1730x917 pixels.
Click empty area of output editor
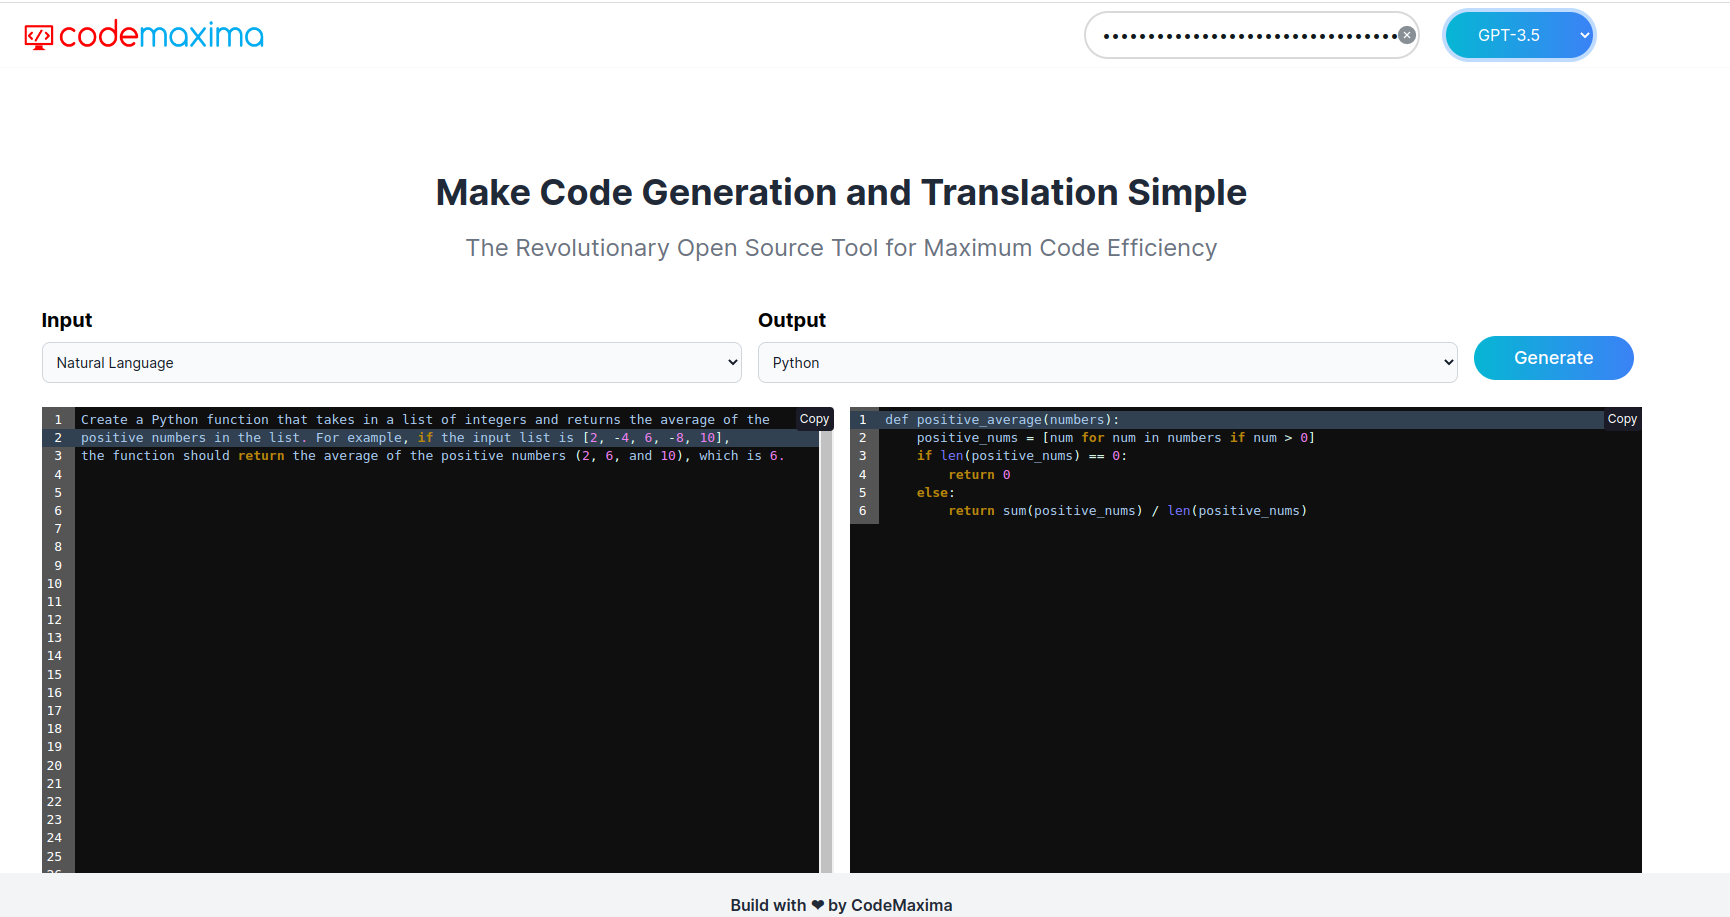(x=1245, y=700)
